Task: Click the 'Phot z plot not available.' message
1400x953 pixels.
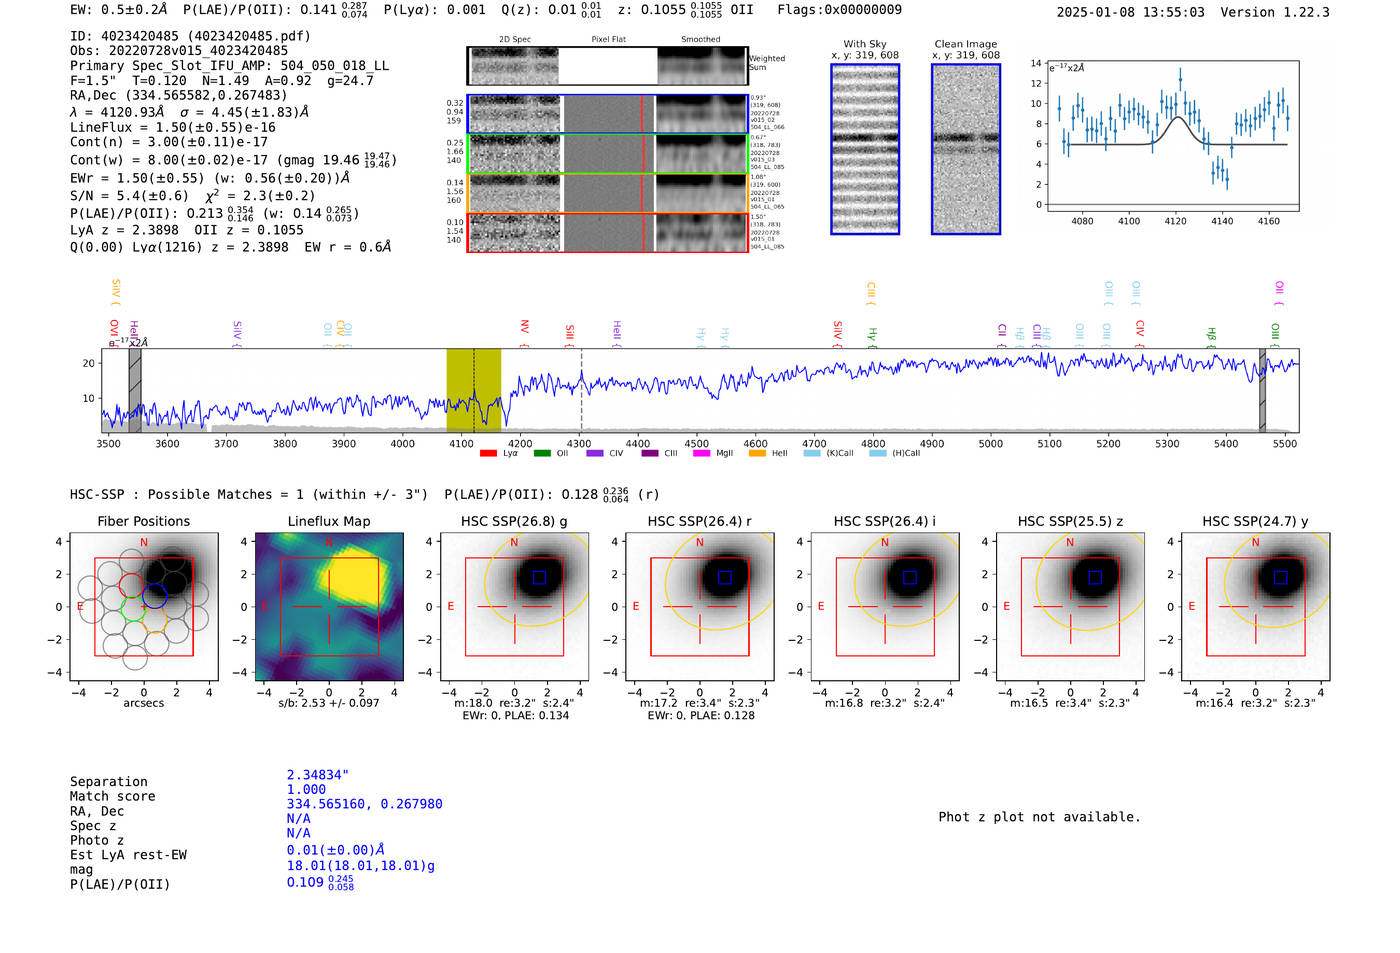Action: tap(1039, 817)
